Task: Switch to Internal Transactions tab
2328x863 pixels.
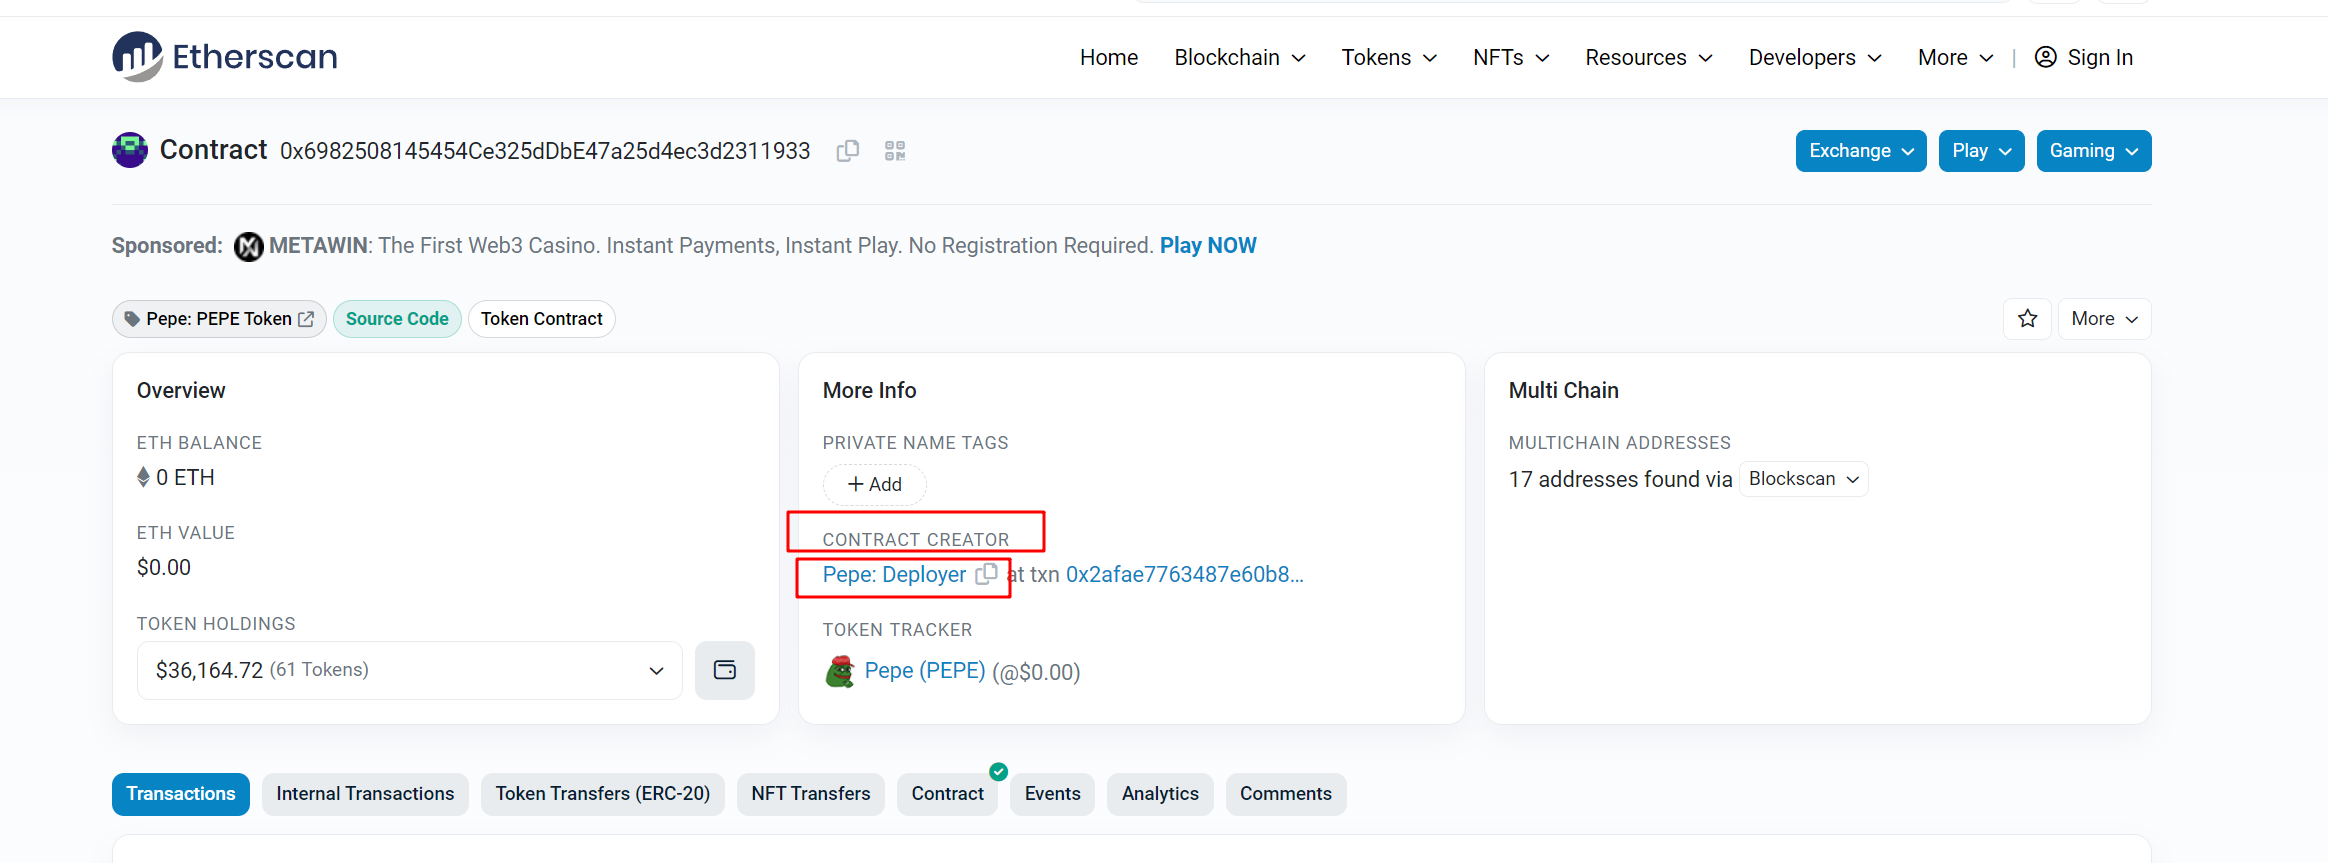Action: tap(365, 794)
